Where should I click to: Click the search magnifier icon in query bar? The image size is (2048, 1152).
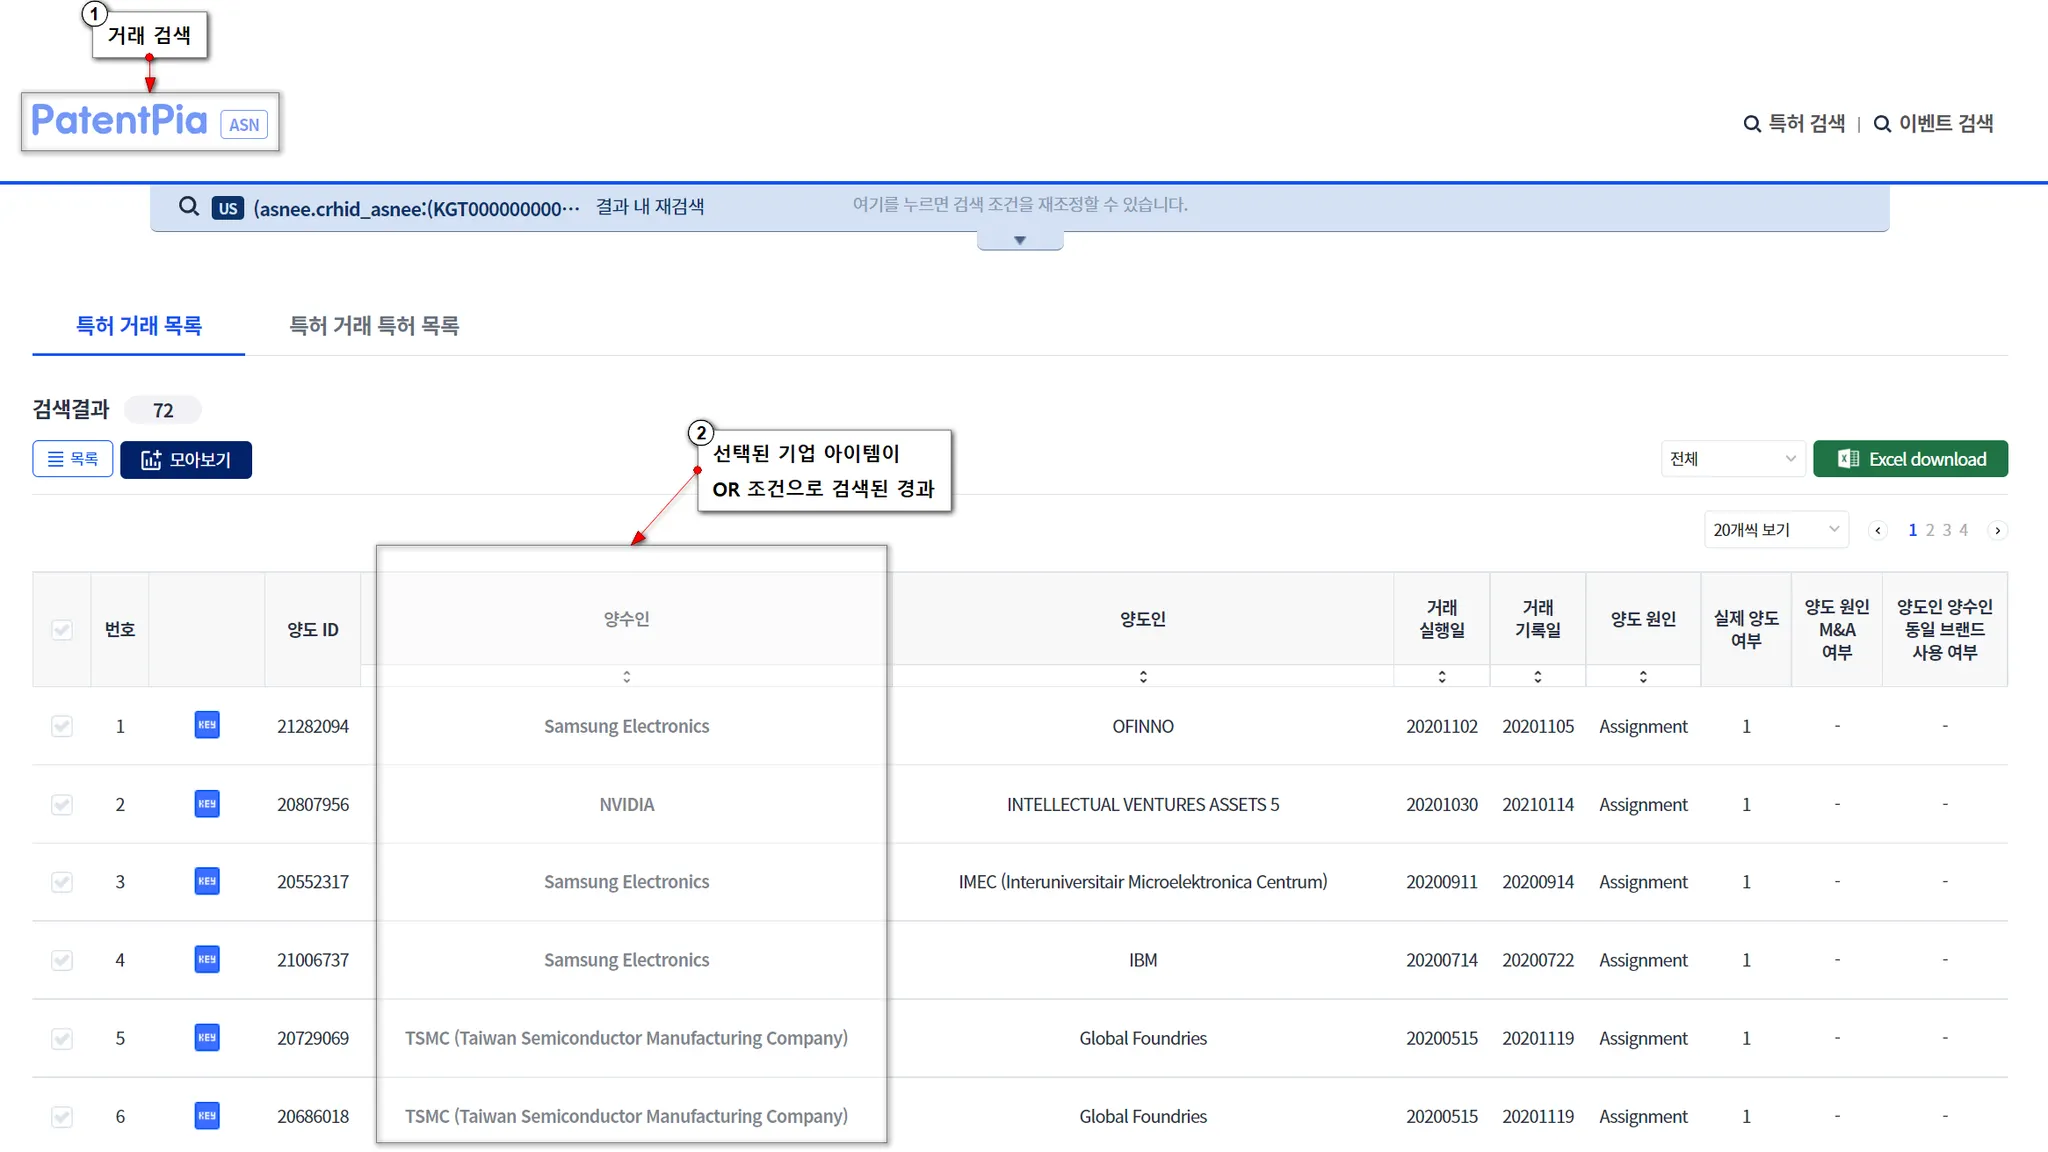tap(188, 207)
